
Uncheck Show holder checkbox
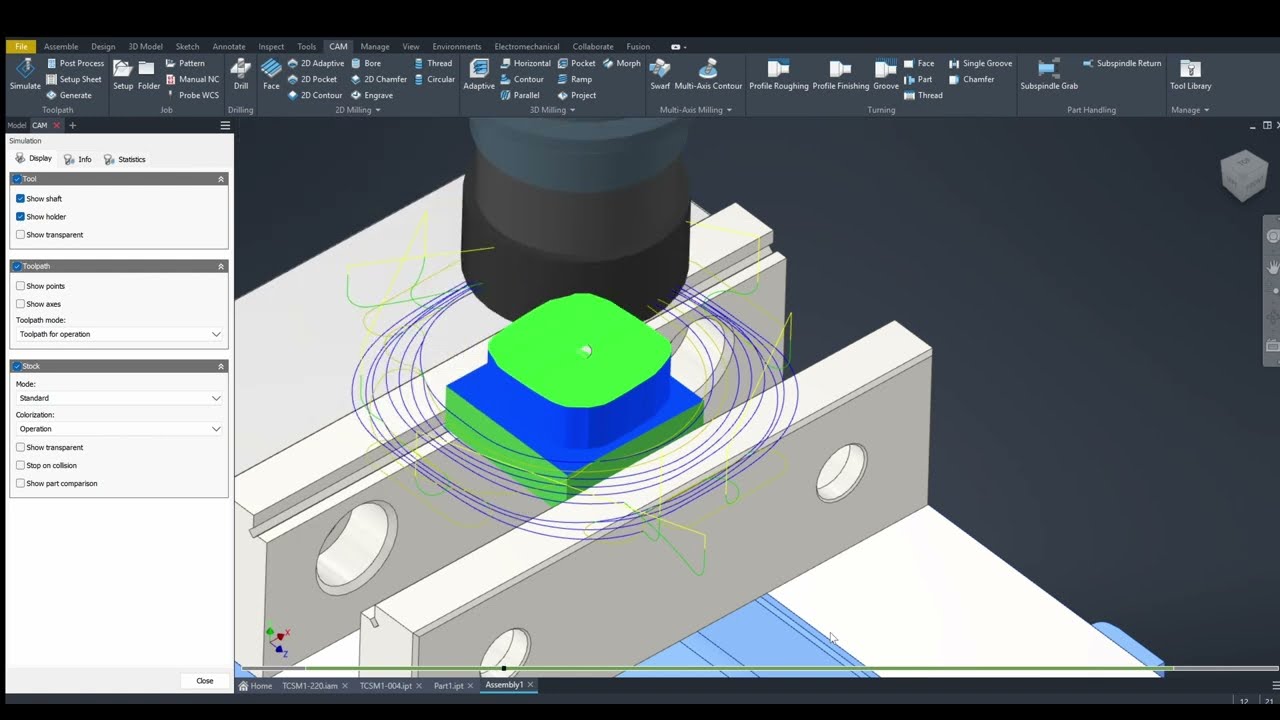20,217
